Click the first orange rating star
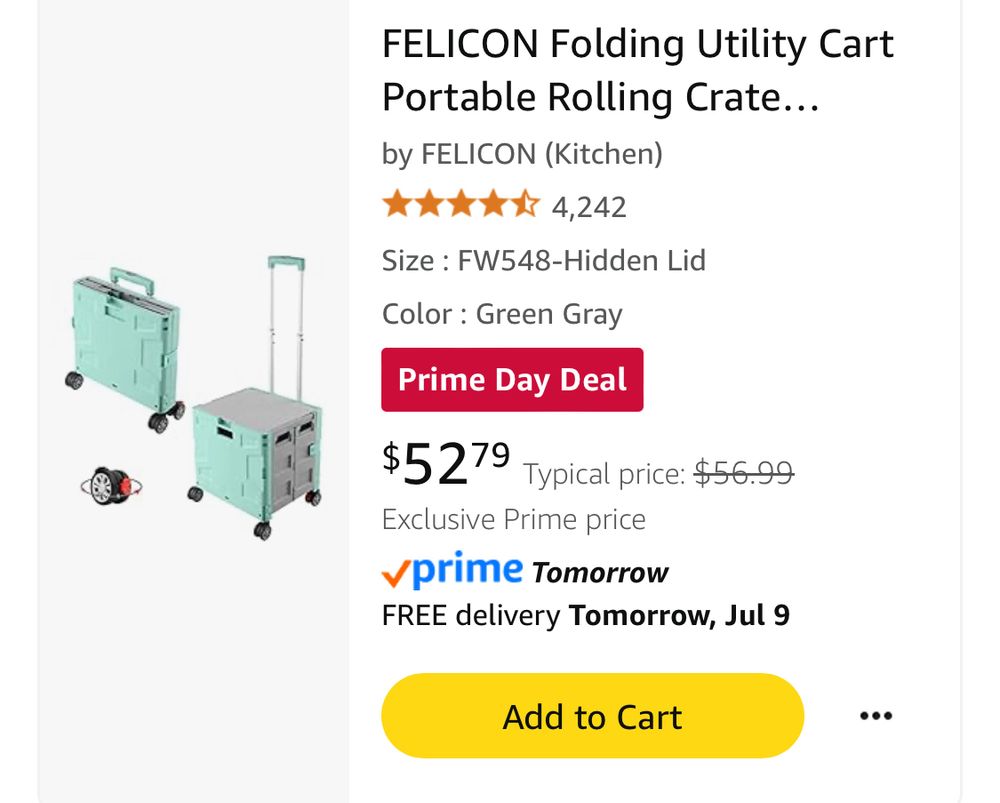 397,204
